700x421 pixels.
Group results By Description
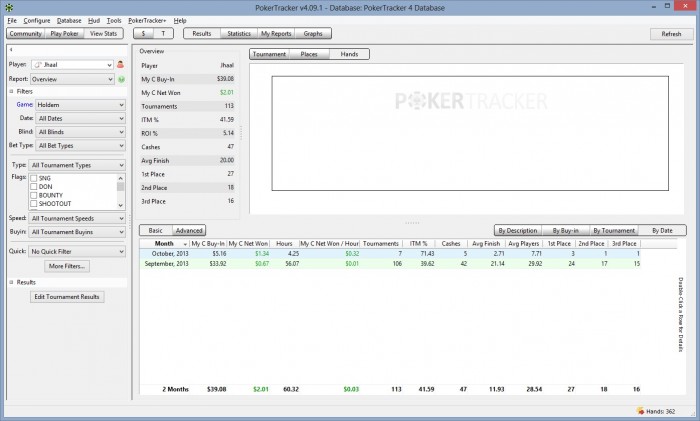tap(518, 230)
